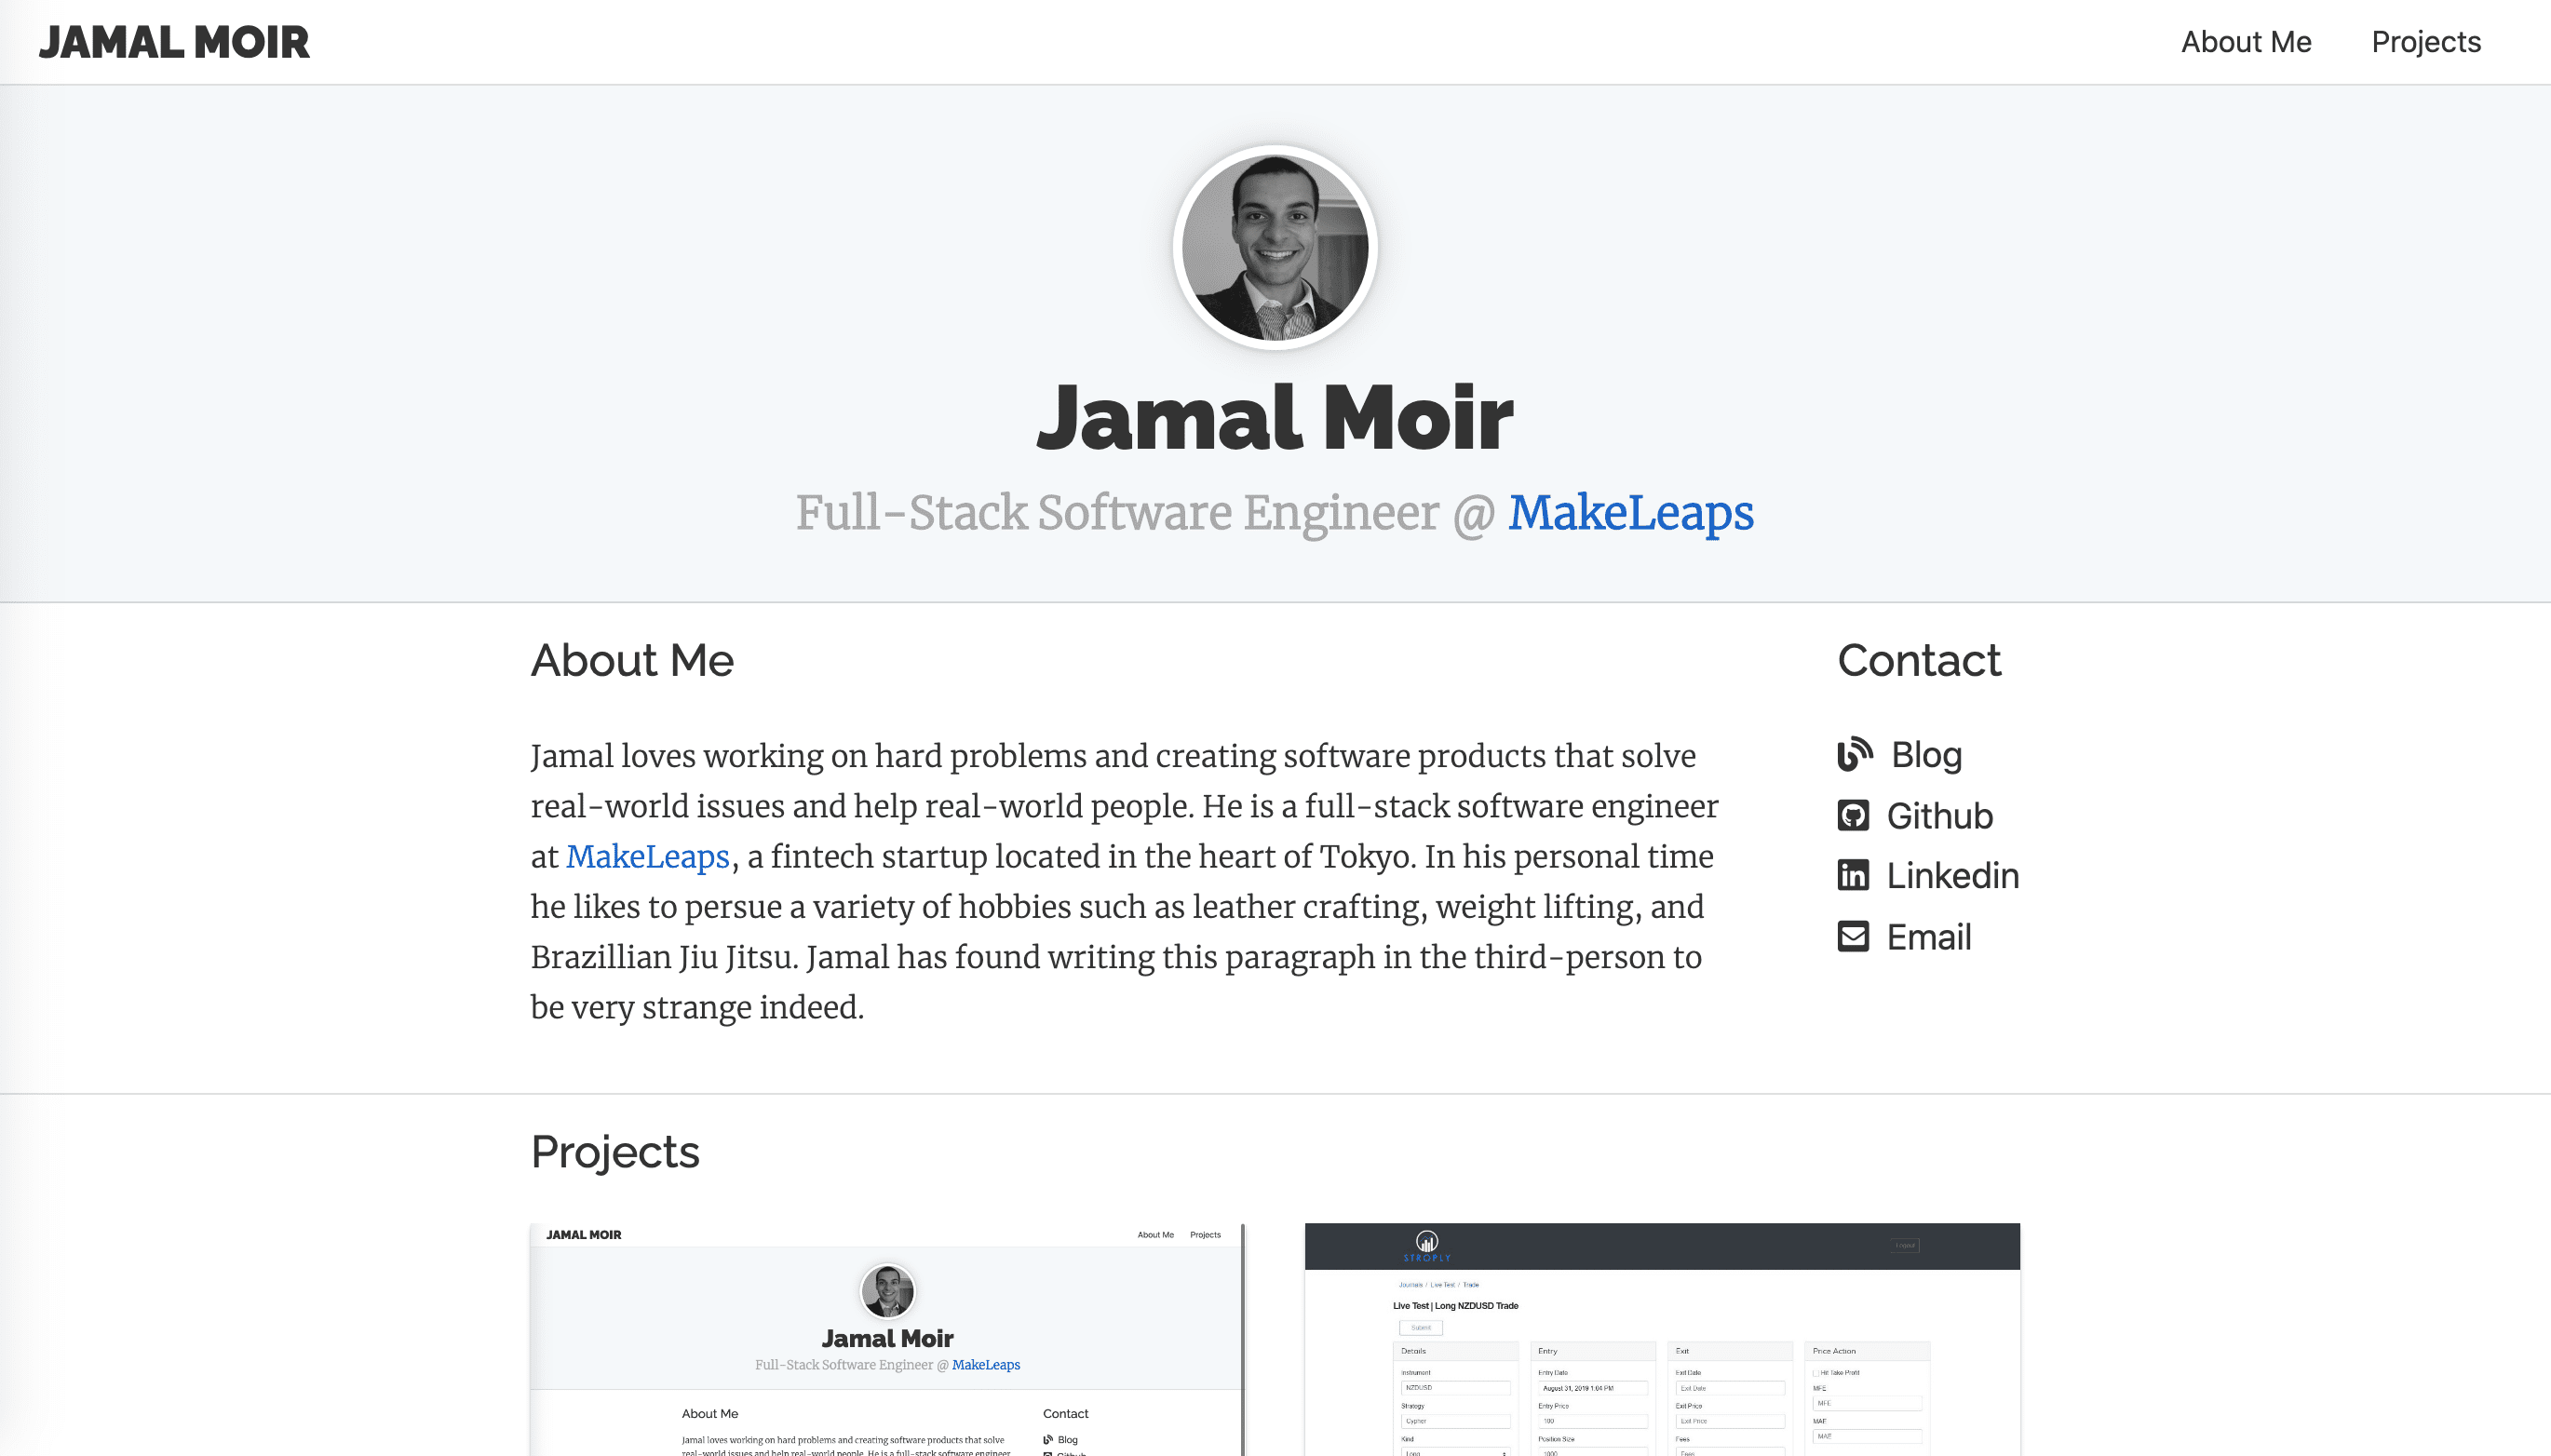Click the Stroply chart logo in the project screenshot
This screenshot has height=1456, width=2551.
tap(1427, 1242)
